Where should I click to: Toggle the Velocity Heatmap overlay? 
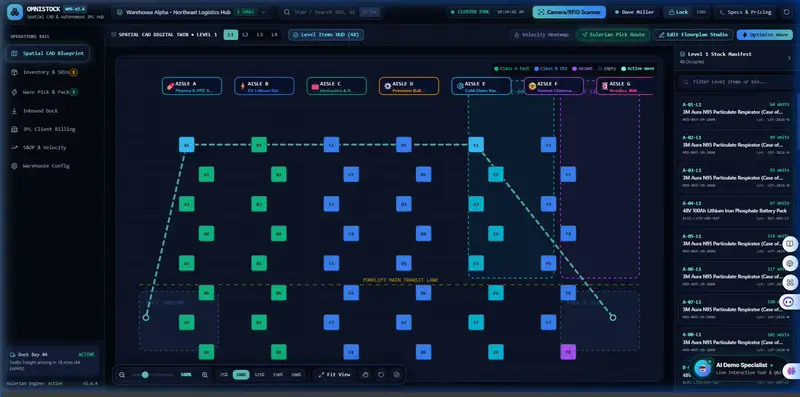point(541,35)
